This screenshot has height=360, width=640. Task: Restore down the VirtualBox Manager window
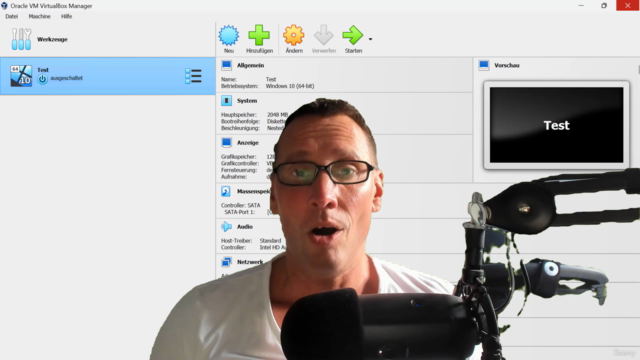coord(604,6)
